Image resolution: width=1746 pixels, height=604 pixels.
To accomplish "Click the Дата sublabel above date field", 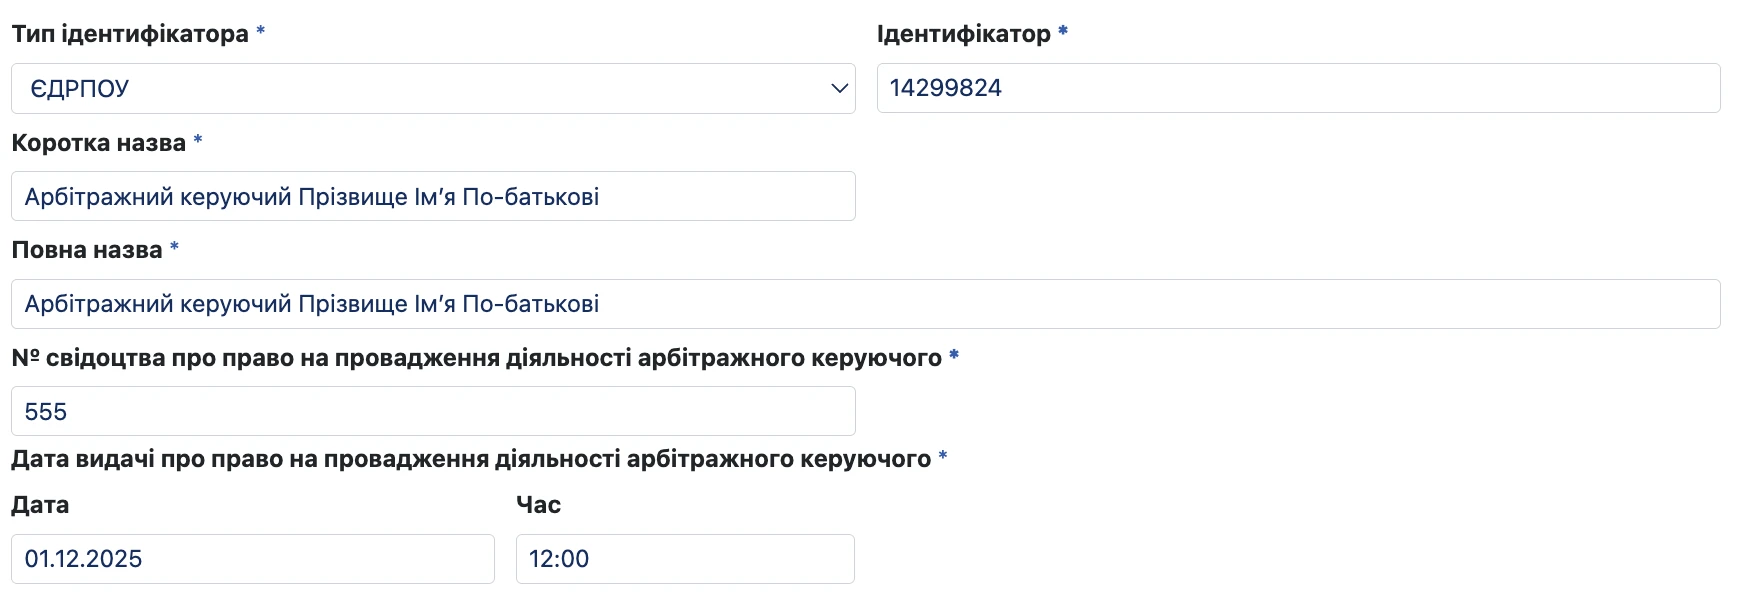I will pyautogui.click(x=40, y=505).
